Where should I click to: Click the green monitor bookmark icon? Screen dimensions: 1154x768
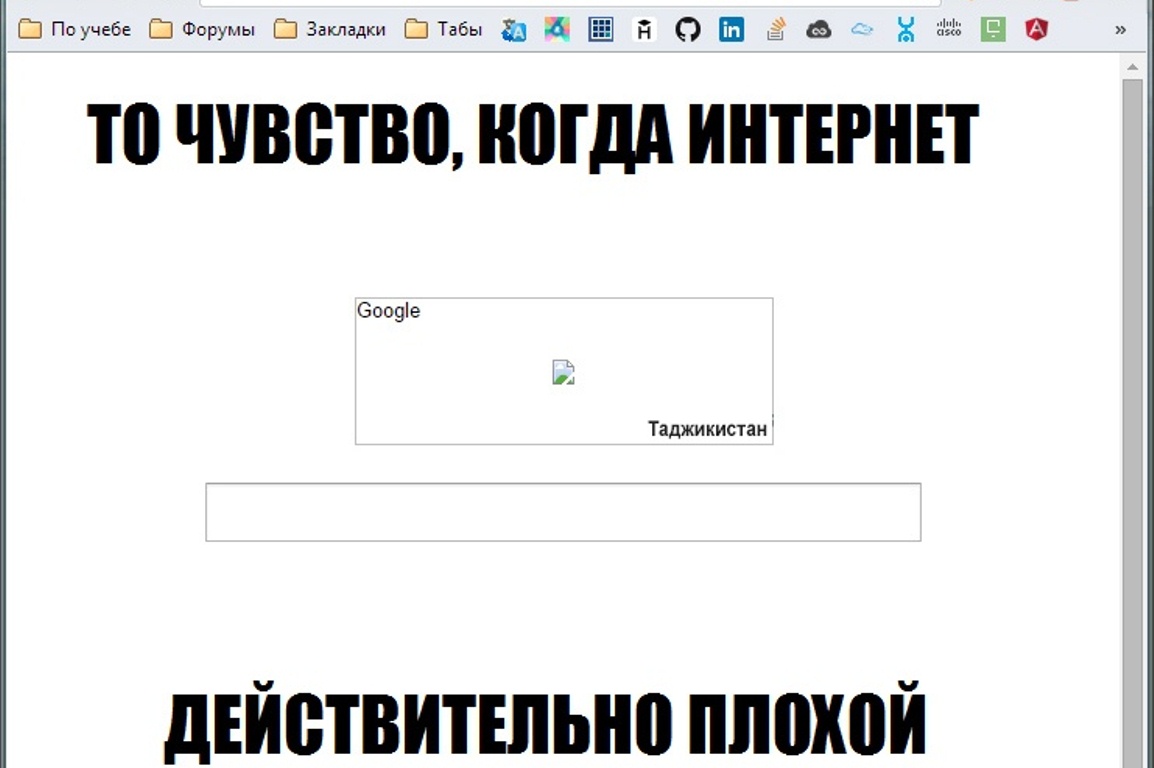[x=992, y=30]
